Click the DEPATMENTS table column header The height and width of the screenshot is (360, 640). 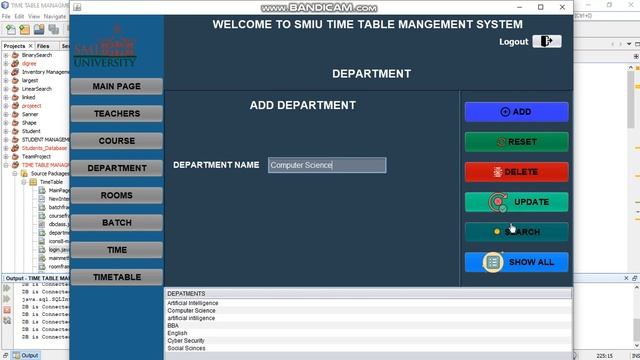click(x=367, y=294)
